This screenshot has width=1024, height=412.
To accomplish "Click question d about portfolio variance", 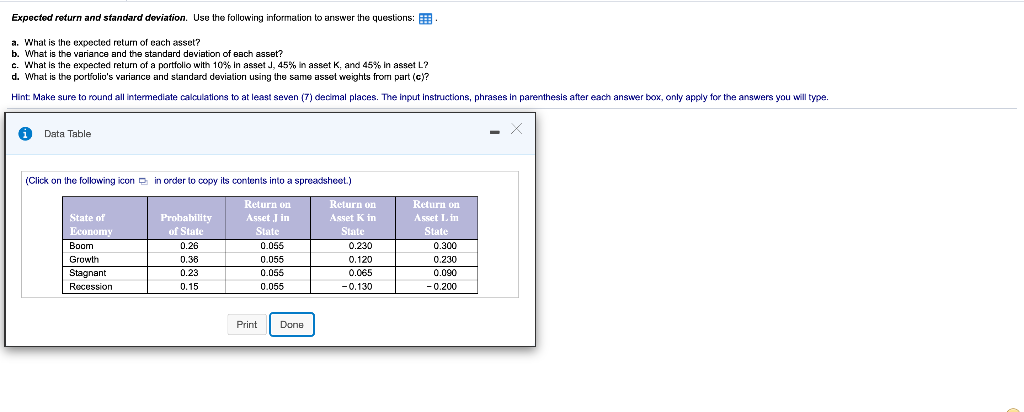I will pyautogui.click(x=220, y=77).
